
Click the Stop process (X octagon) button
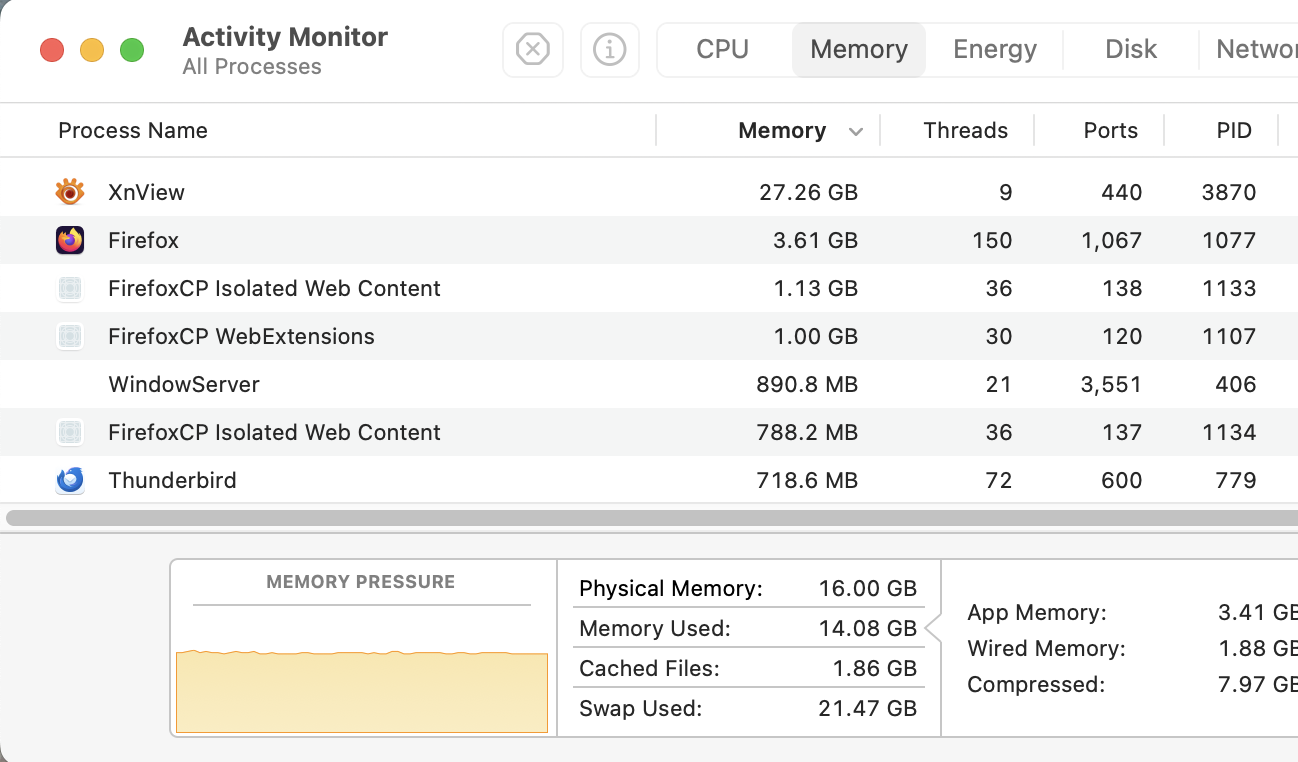[533, 49]
